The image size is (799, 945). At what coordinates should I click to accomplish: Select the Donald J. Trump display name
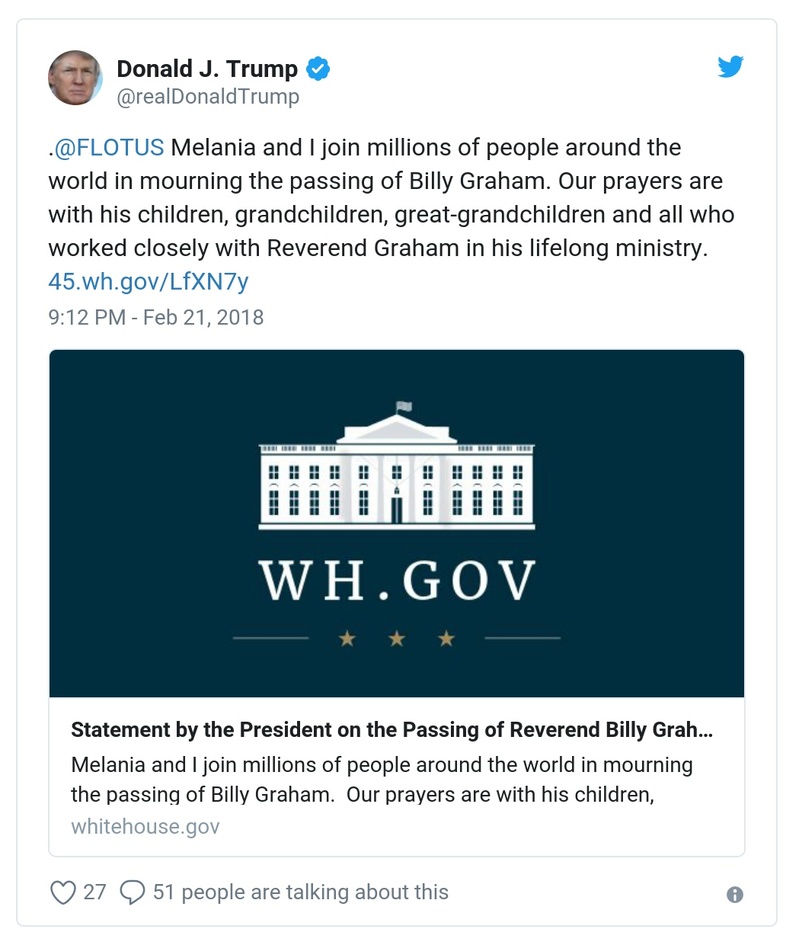click(207, 68)
